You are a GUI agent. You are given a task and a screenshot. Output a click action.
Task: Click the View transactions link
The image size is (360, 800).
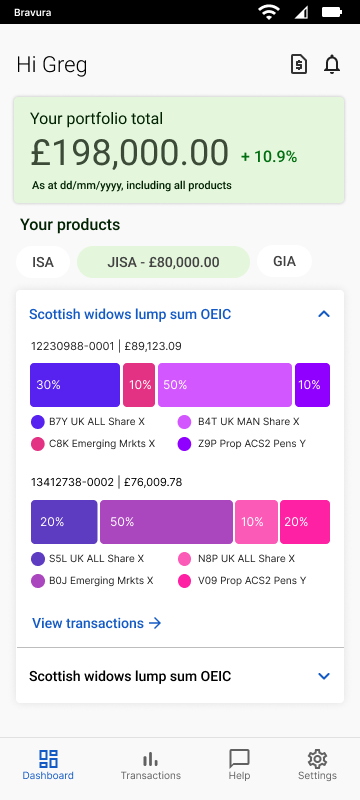click(97, 623)
